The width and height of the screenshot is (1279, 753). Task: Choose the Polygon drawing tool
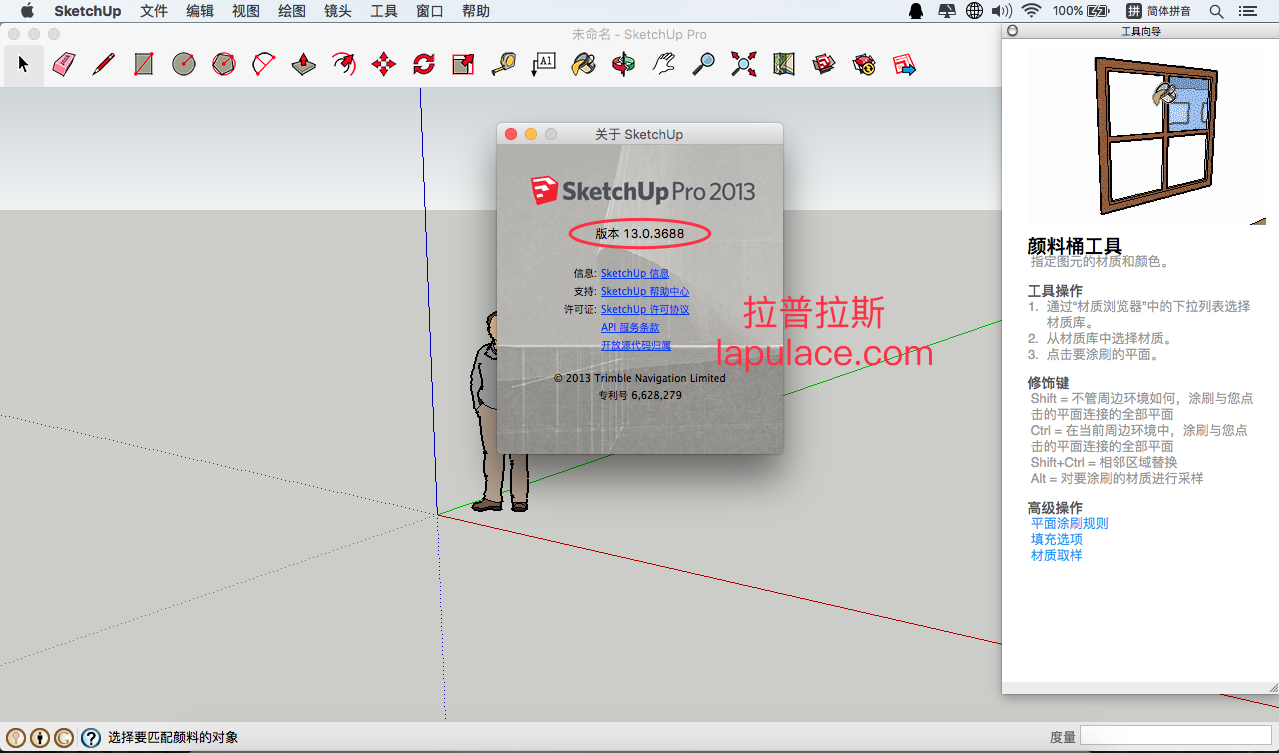click(224, 65)
